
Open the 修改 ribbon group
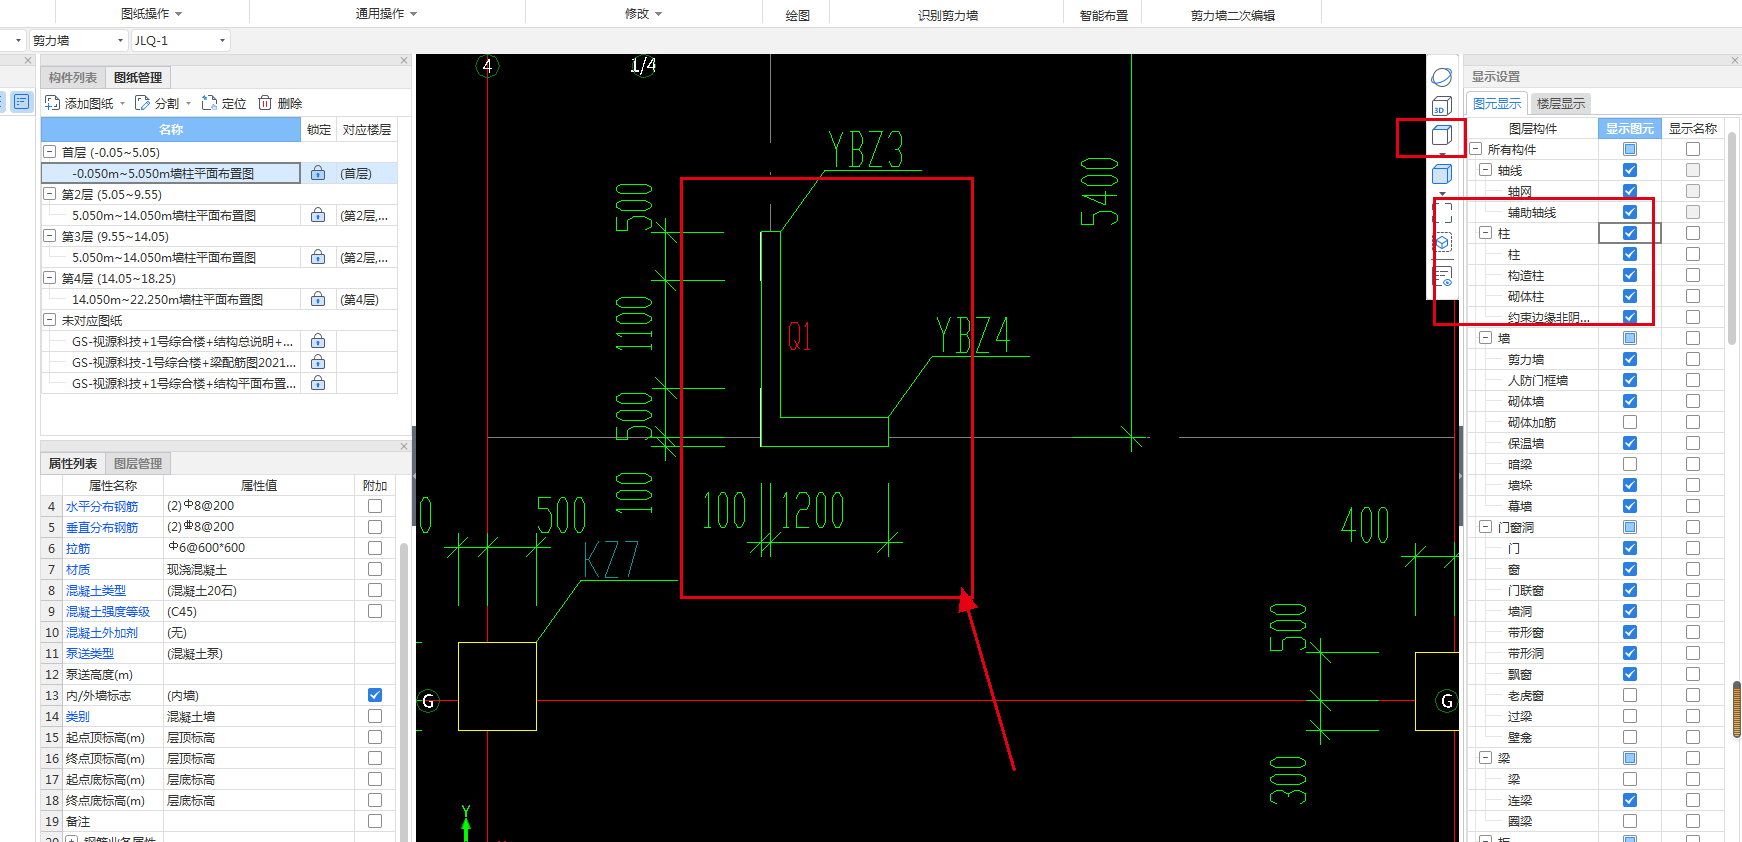644,14
